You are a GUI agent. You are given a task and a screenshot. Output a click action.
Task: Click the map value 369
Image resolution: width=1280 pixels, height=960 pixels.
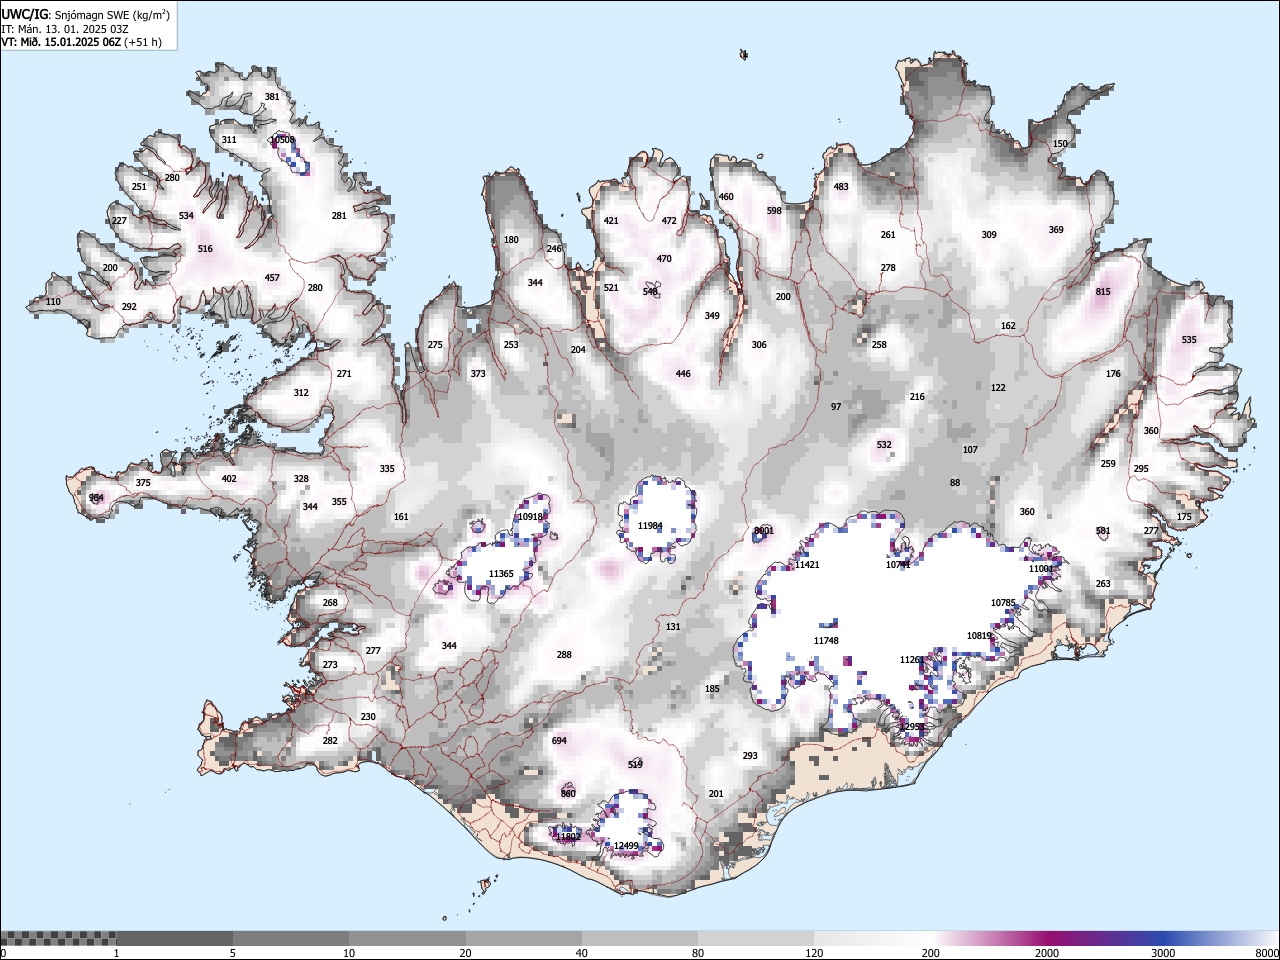click(1056, 230)
